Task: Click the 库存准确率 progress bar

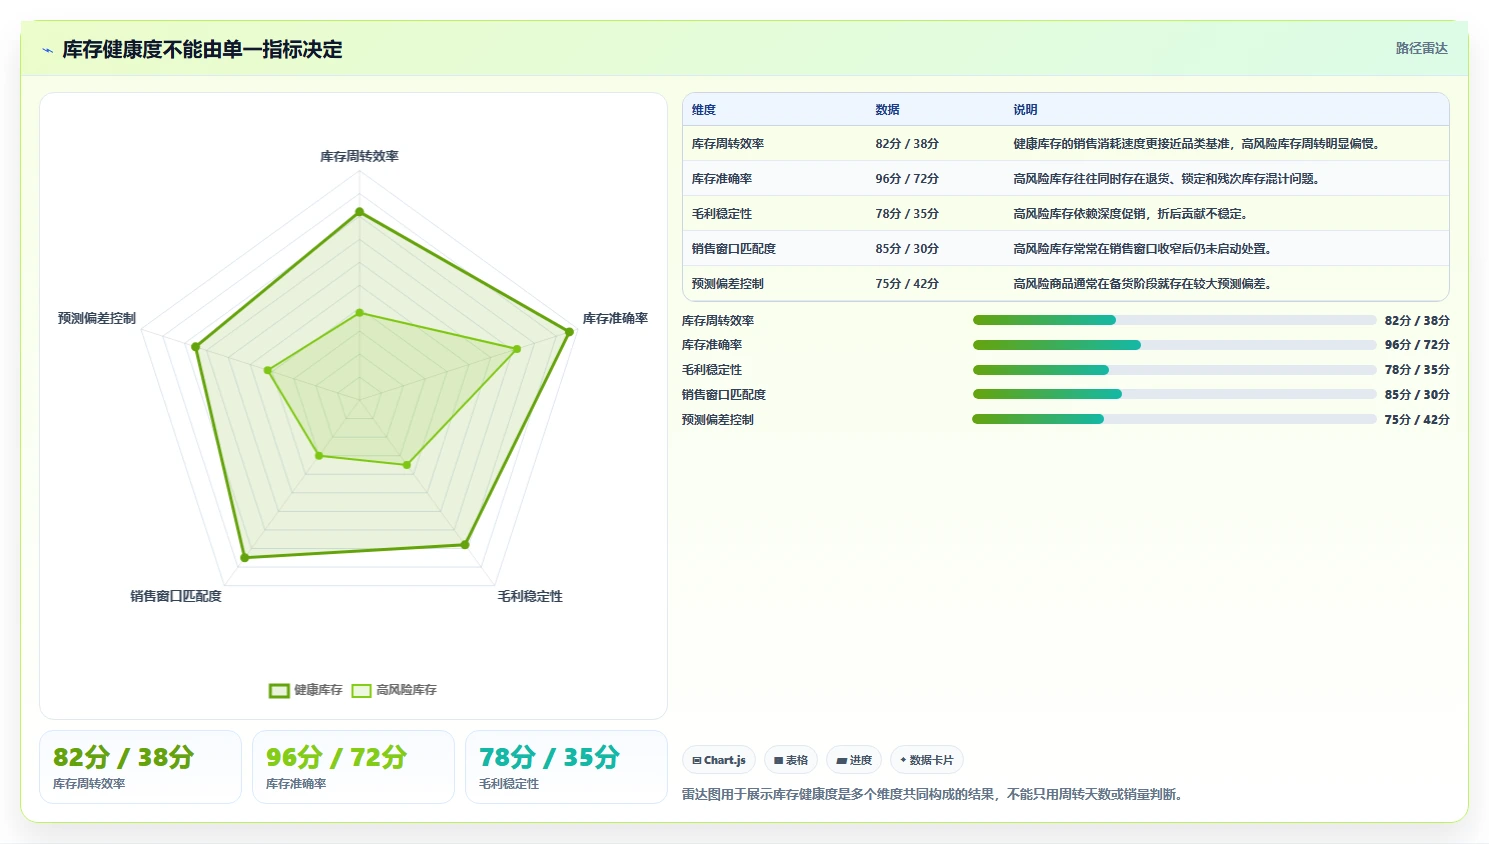Action: pyautogui.click(x=1174, y=345)
